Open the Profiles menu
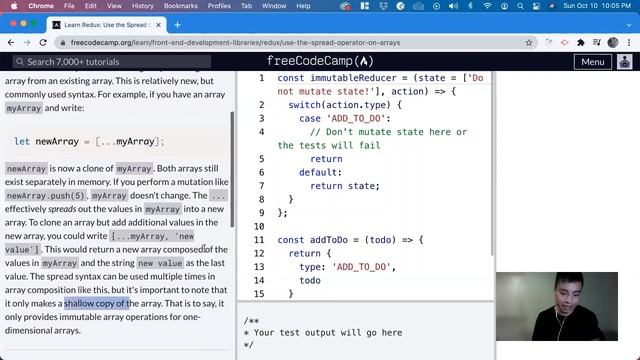Image resolution: width=640 pixels, height=360 pixels. point(219,6)
